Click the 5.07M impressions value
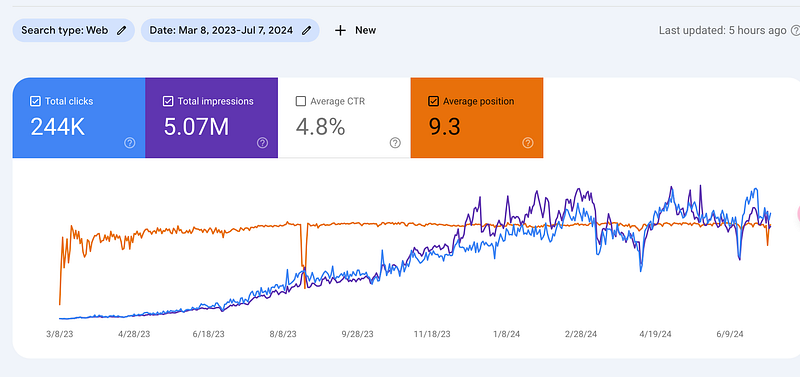 pyautogui.click(x=196, y=127)
